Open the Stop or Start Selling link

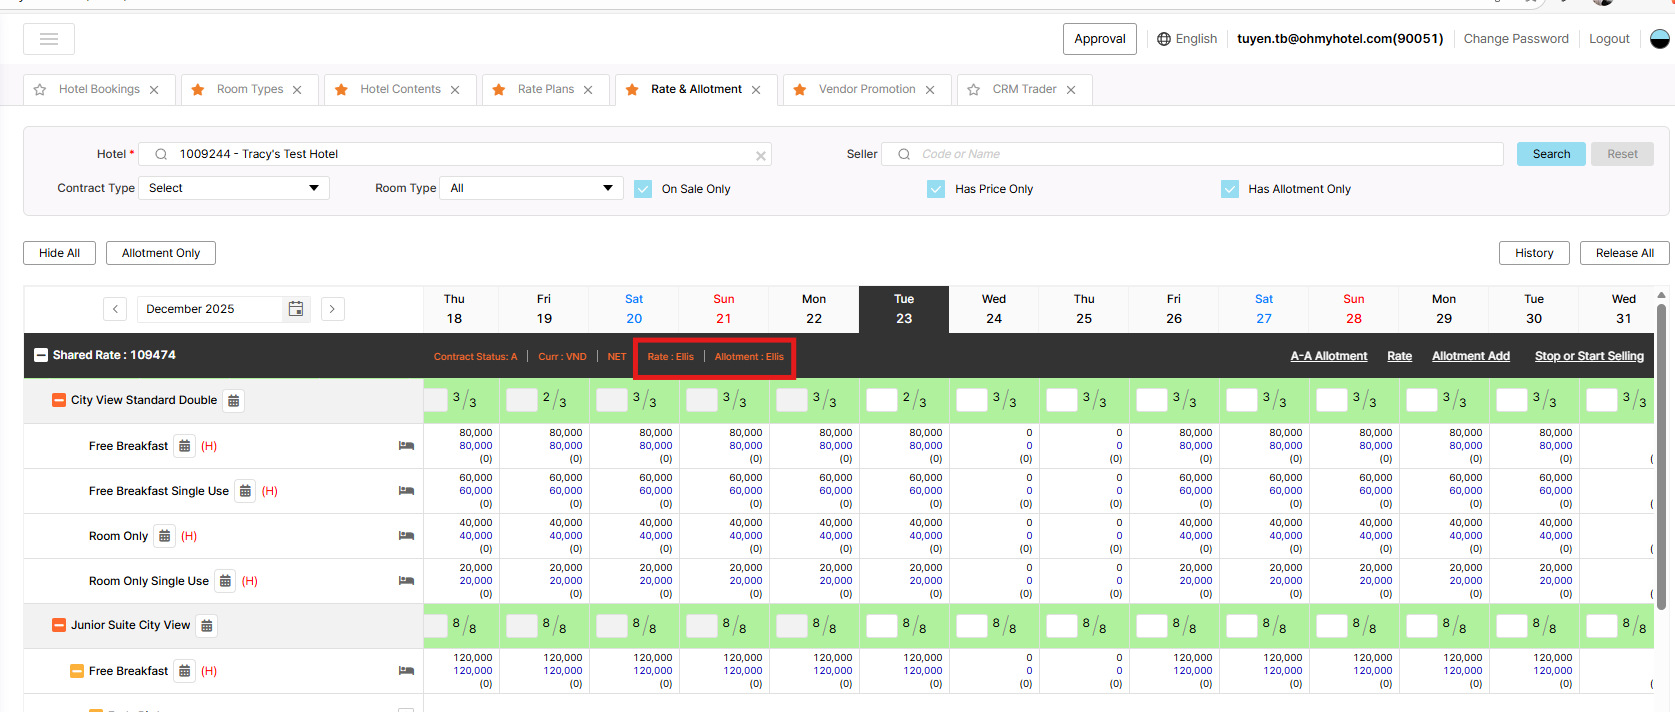[1589, 356]
